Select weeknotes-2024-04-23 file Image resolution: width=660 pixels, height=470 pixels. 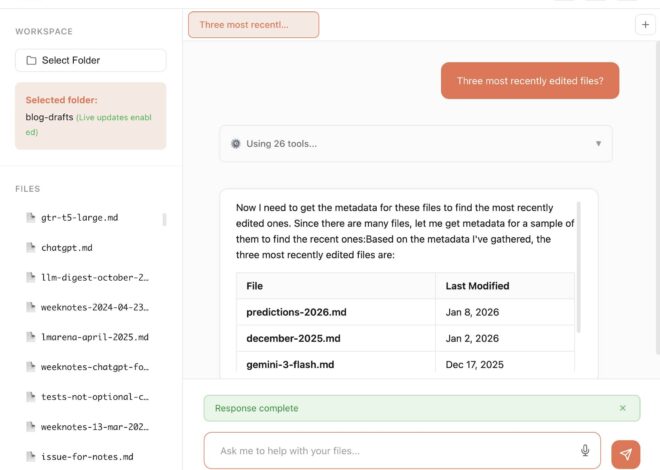click(94, 307)
